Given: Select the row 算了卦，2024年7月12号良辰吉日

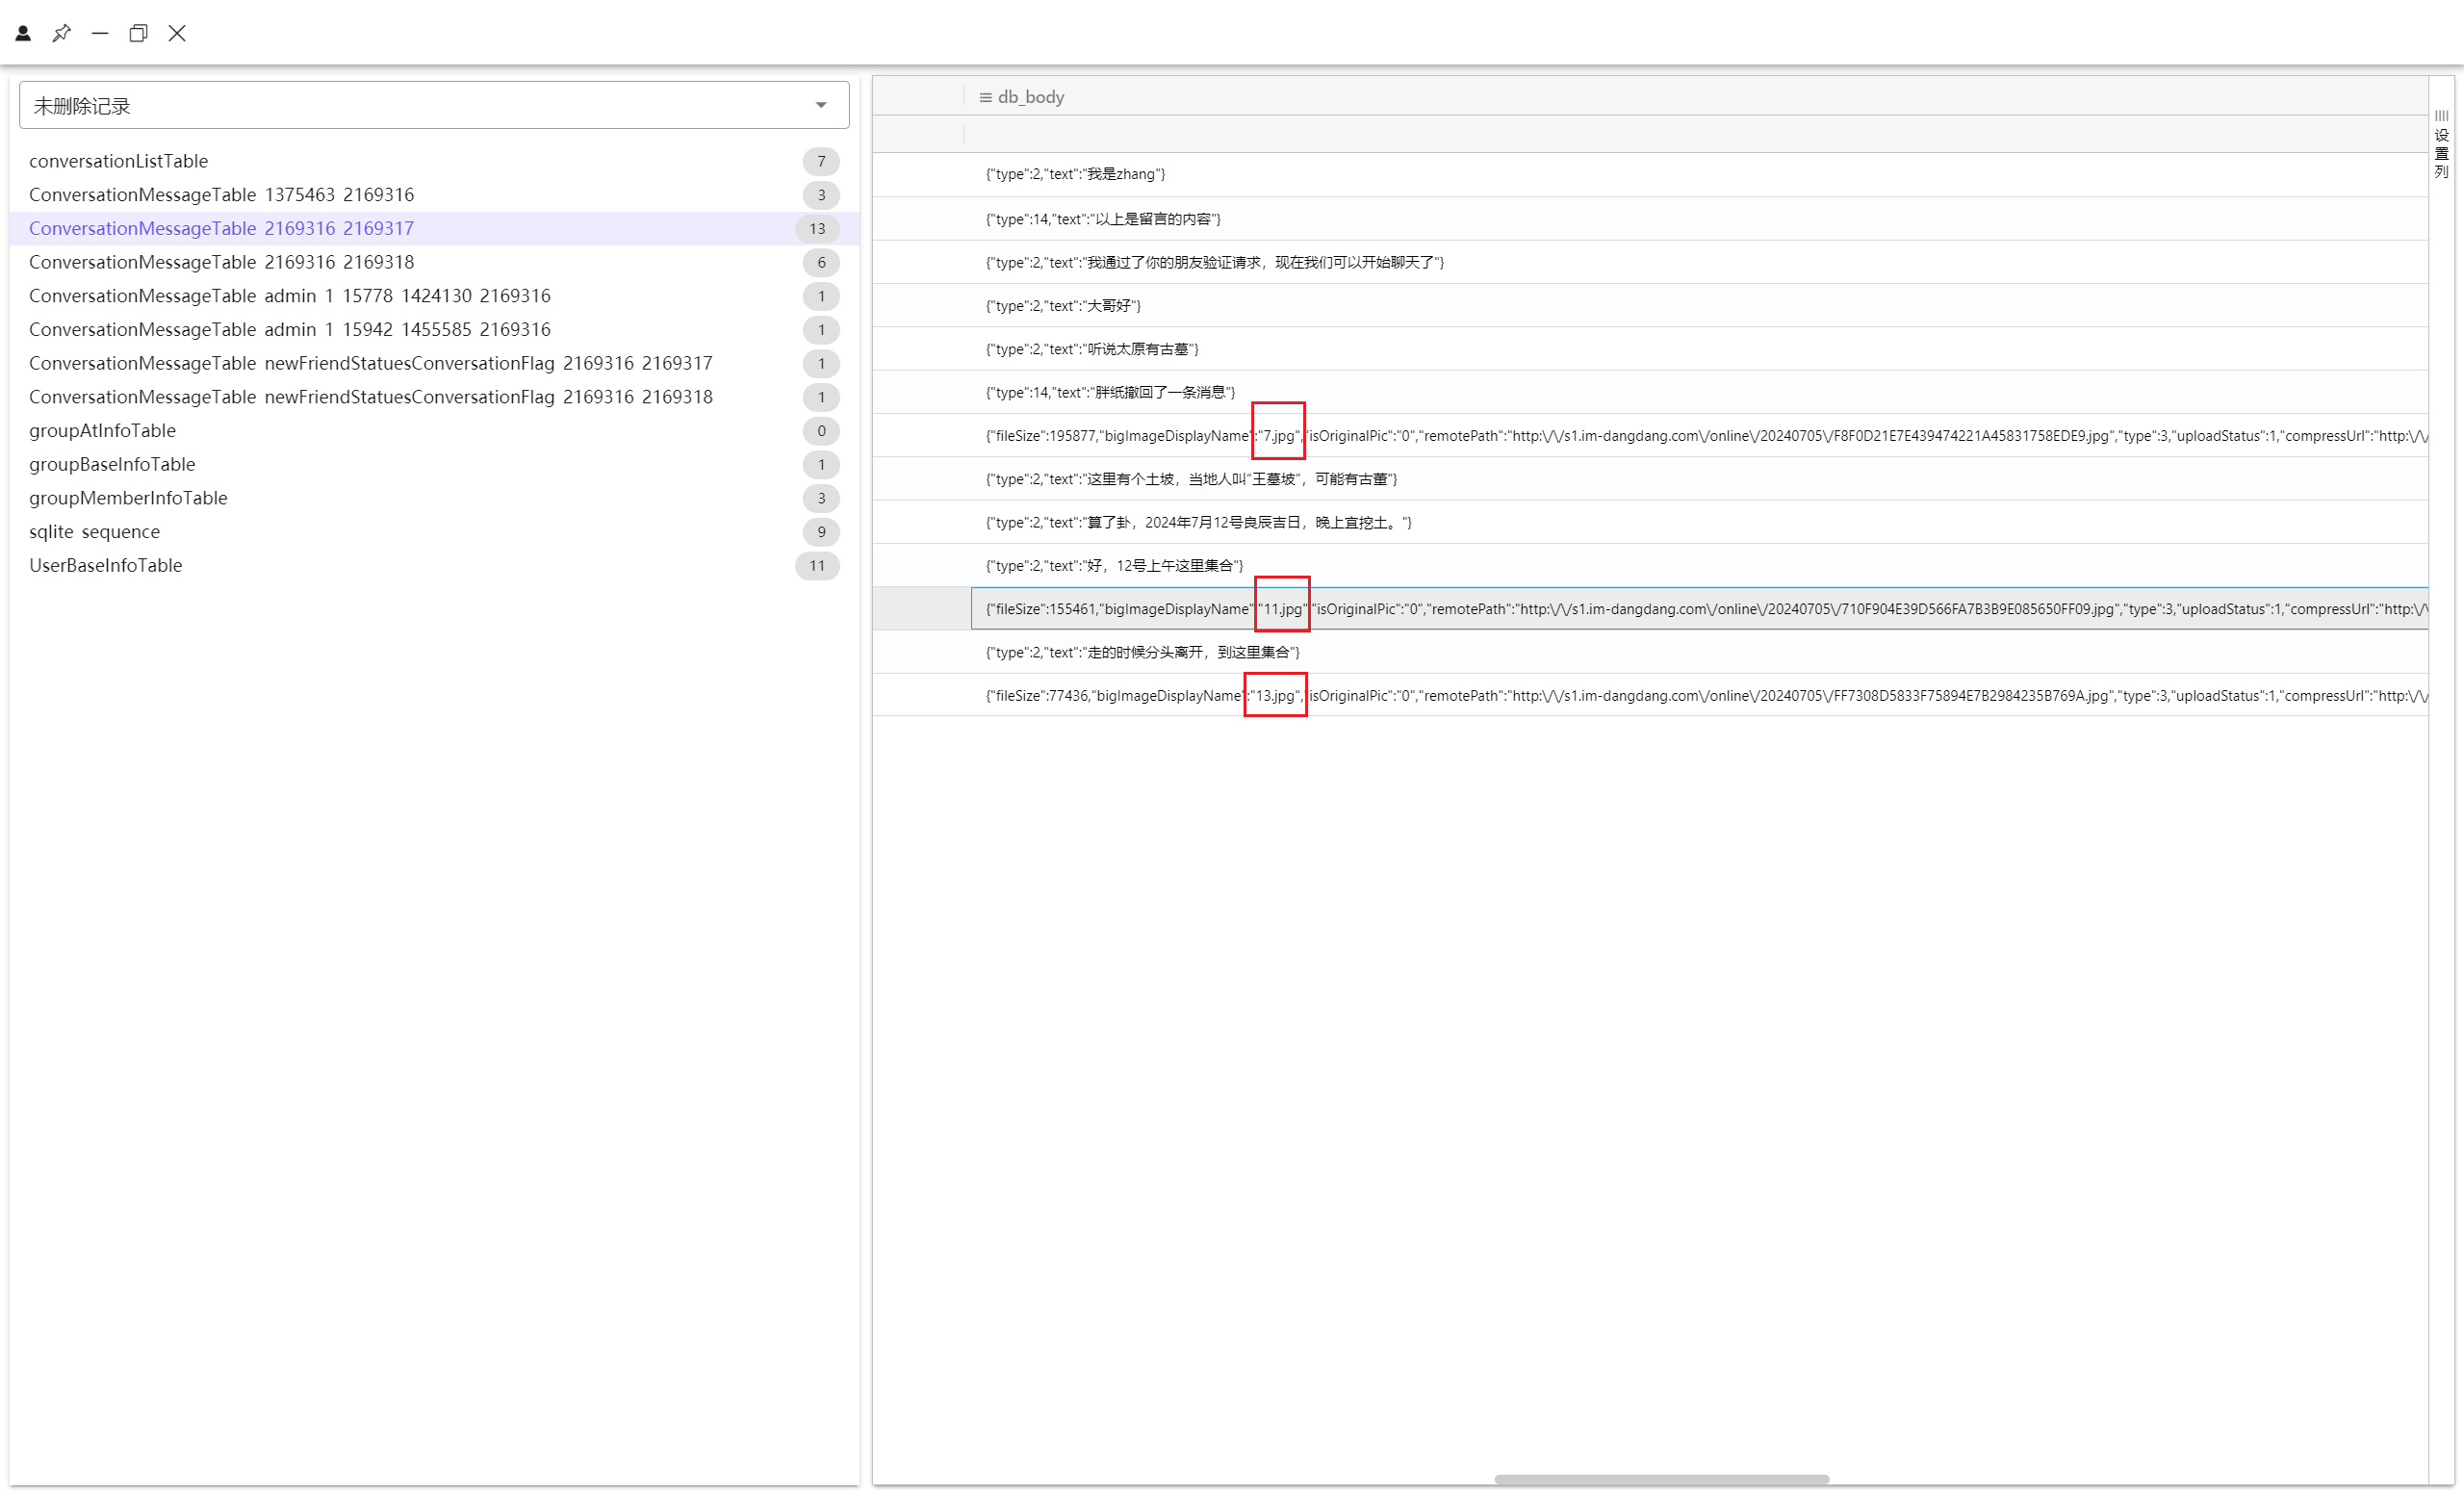Looking at the screenshot, I should pyautogui.click(x=1650, y=522).
